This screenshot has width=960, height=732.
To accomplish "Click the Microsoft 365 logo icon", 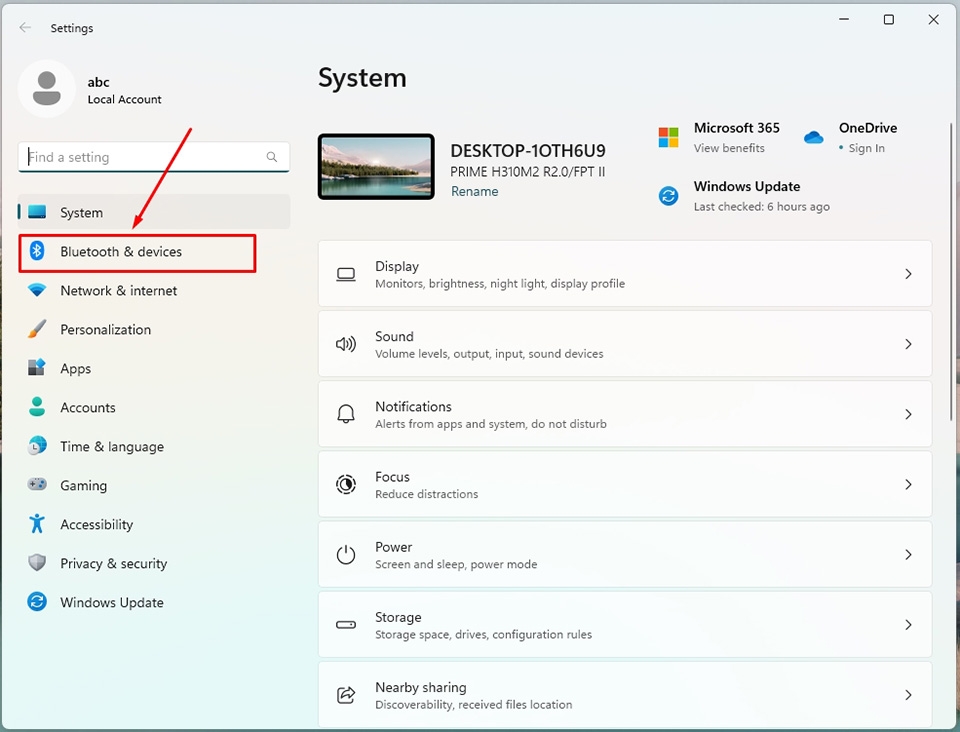I will (669, 137).
